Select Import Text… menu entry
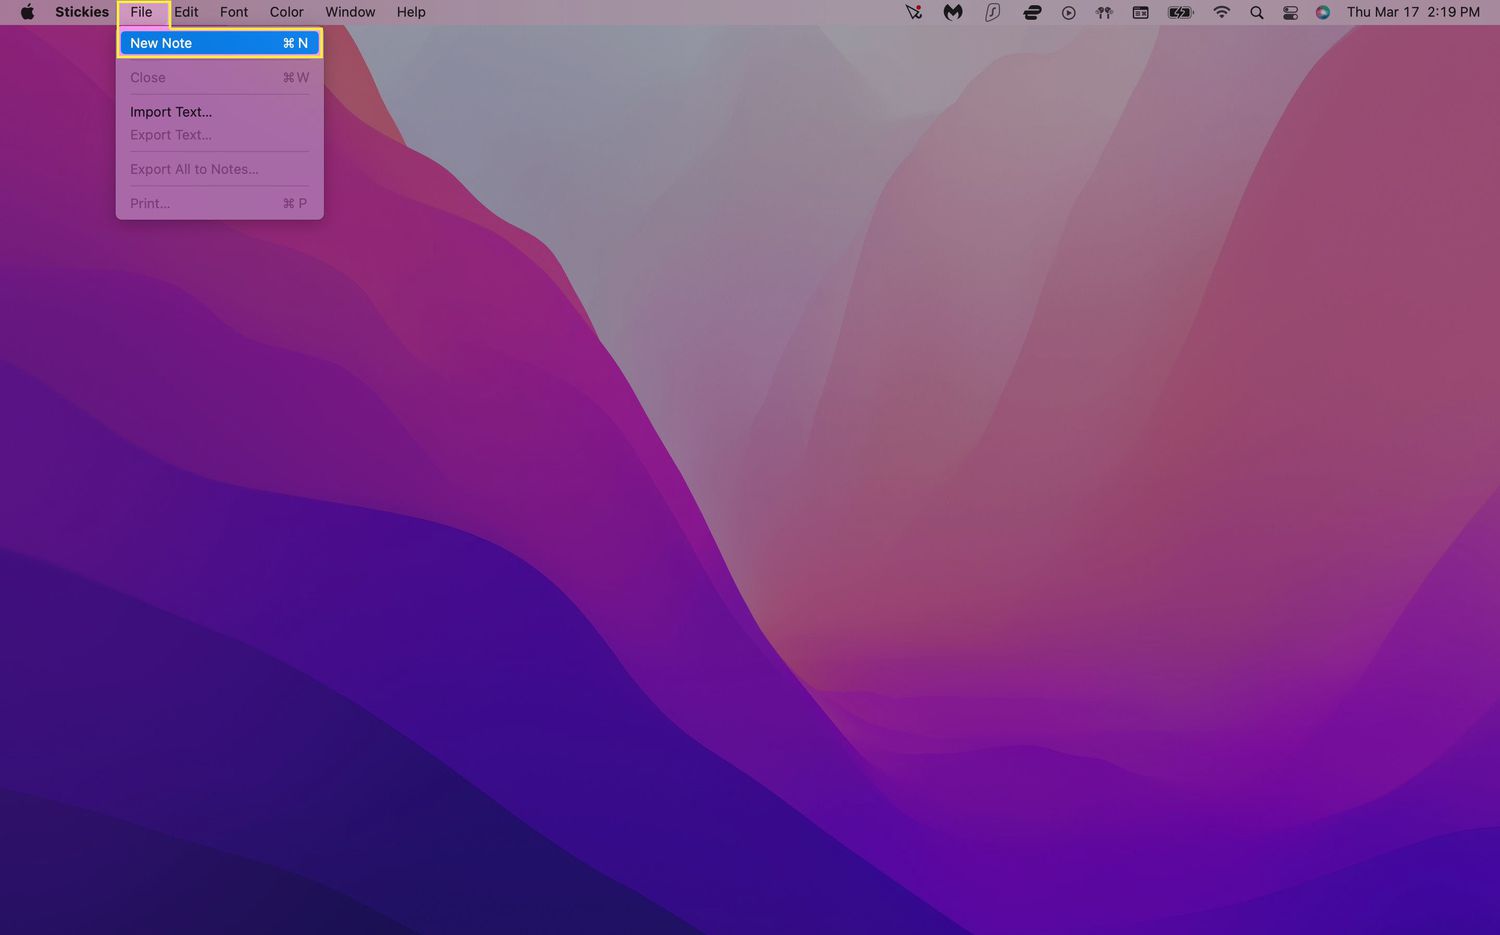 tap(171, 112)
